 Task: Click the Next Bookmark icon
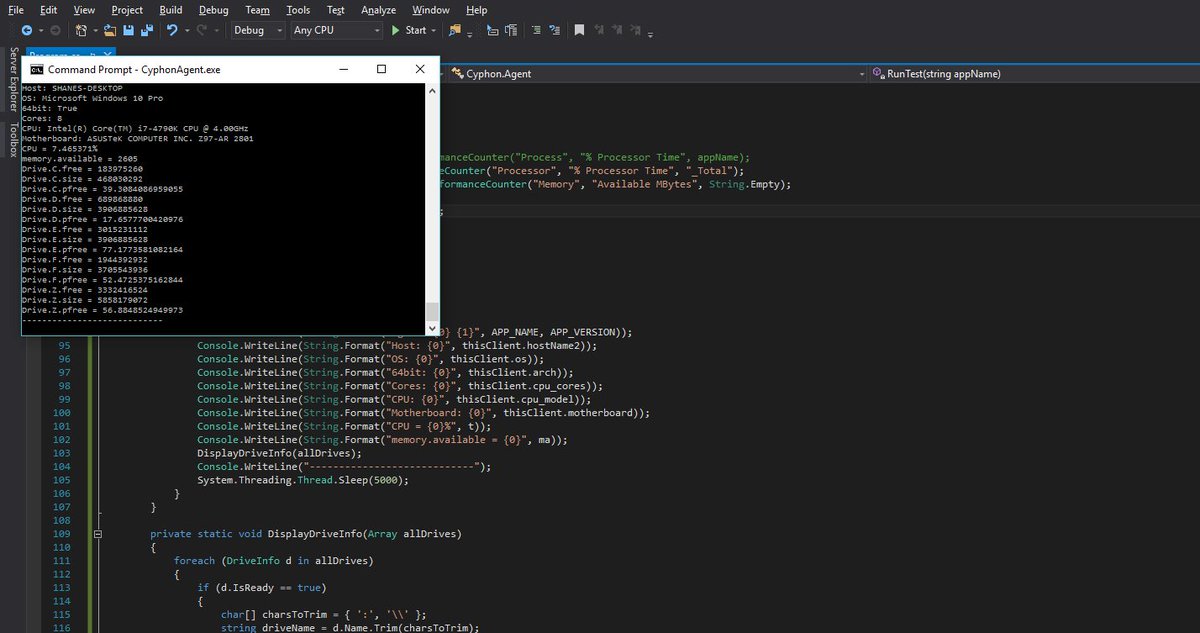tap(617, 30)
